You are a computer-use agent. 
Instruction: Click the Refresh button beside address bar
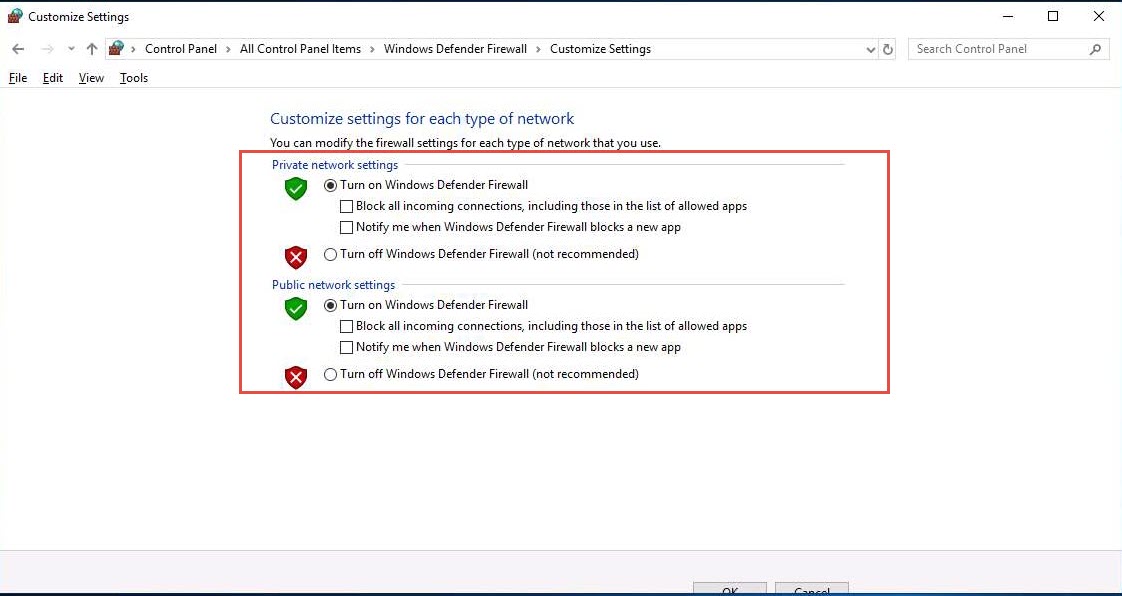(888, 49)
